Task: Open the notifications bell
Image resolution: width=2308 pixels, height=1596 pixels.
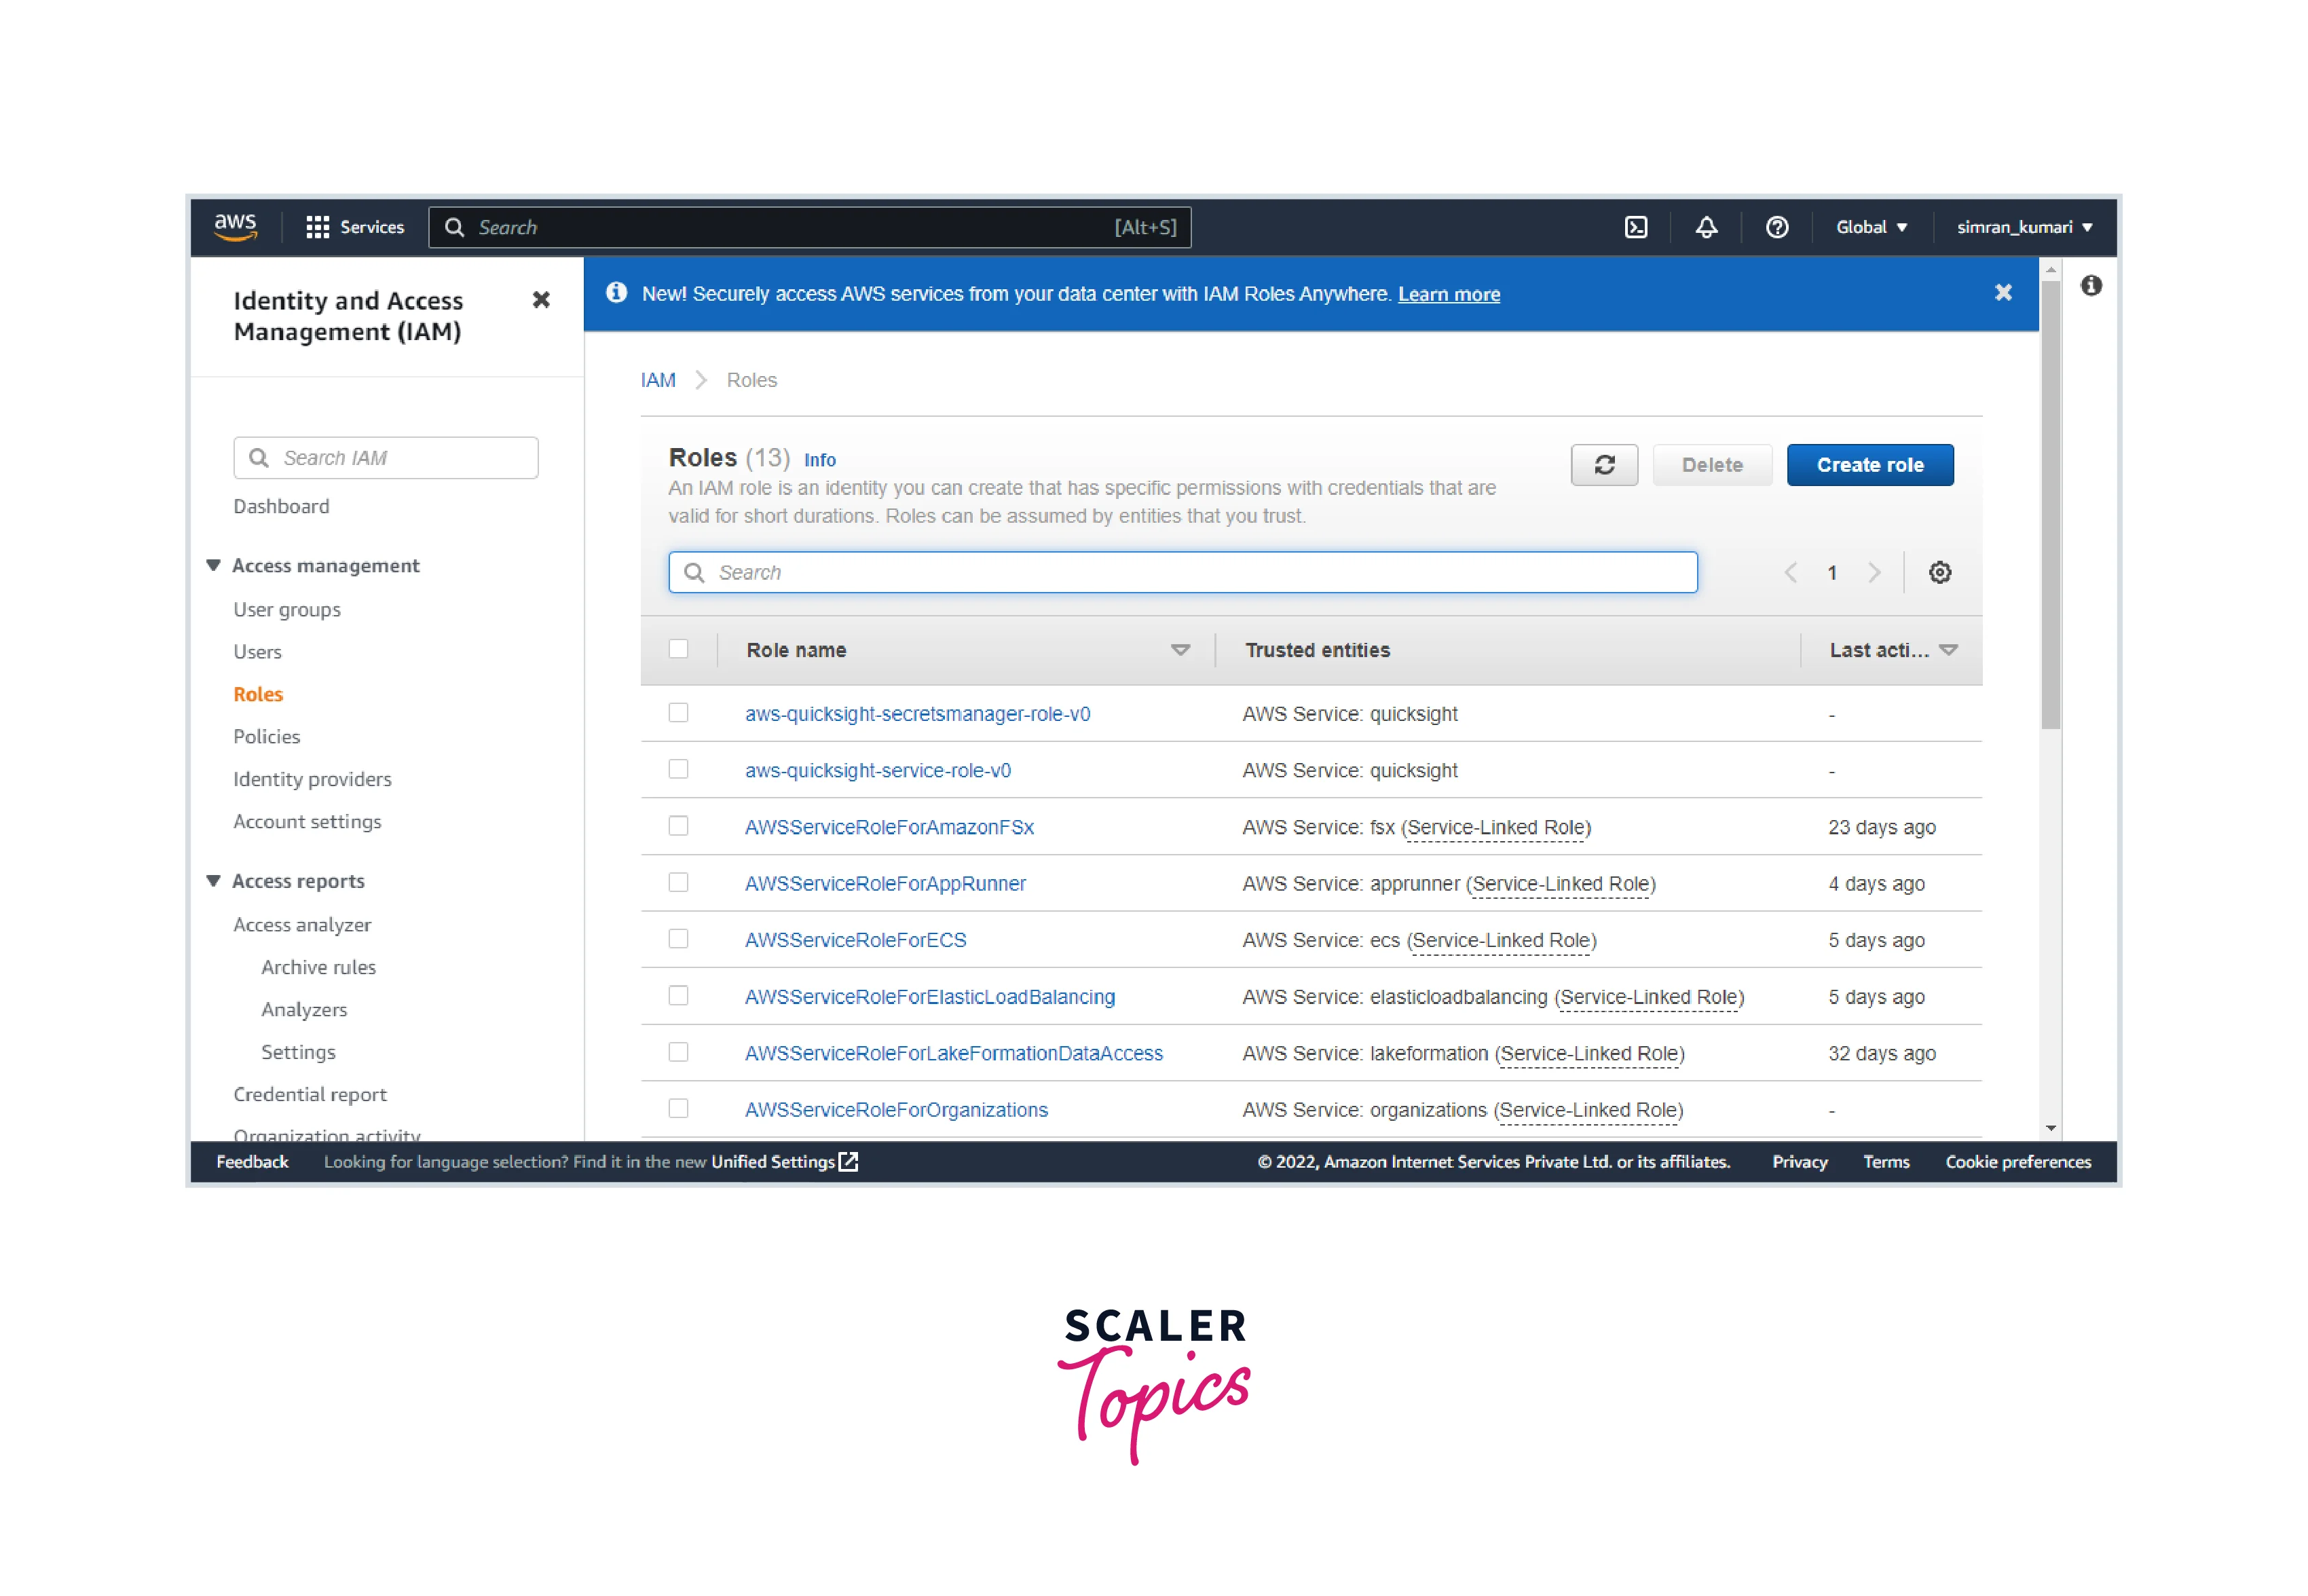Action: [x=1706, y=227]
